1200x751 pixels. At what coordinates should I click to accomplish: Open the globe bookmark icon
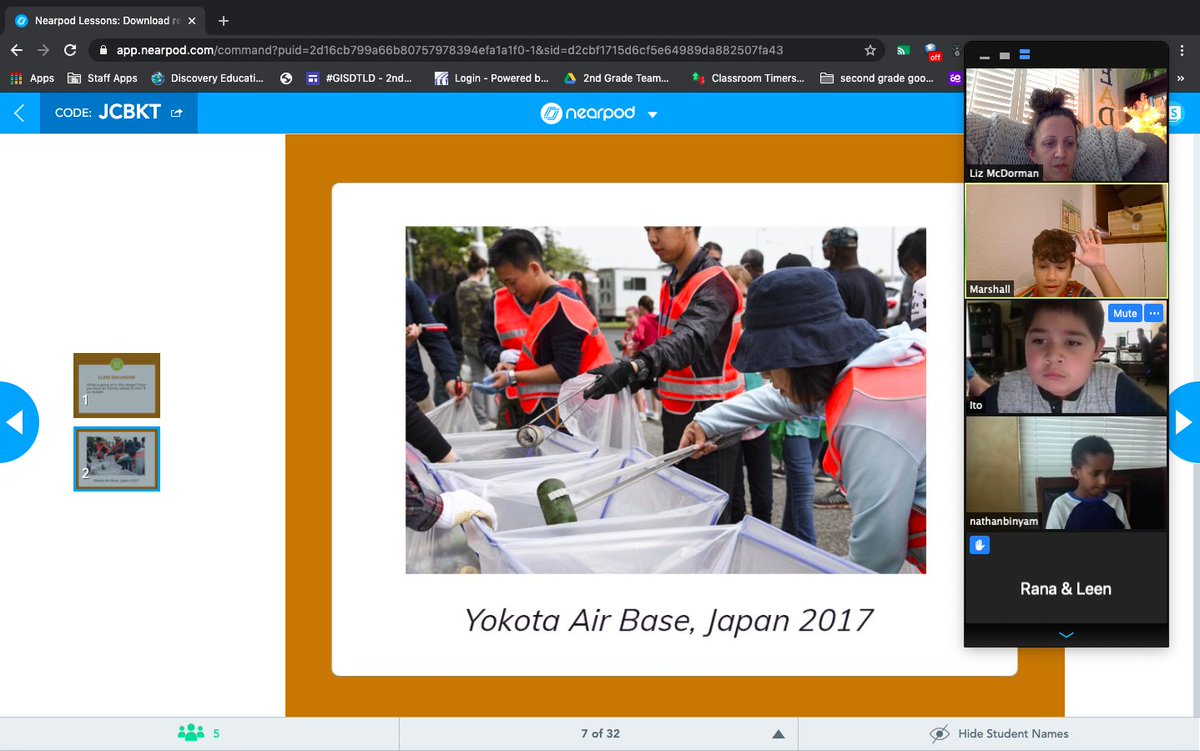coord(286,78)
